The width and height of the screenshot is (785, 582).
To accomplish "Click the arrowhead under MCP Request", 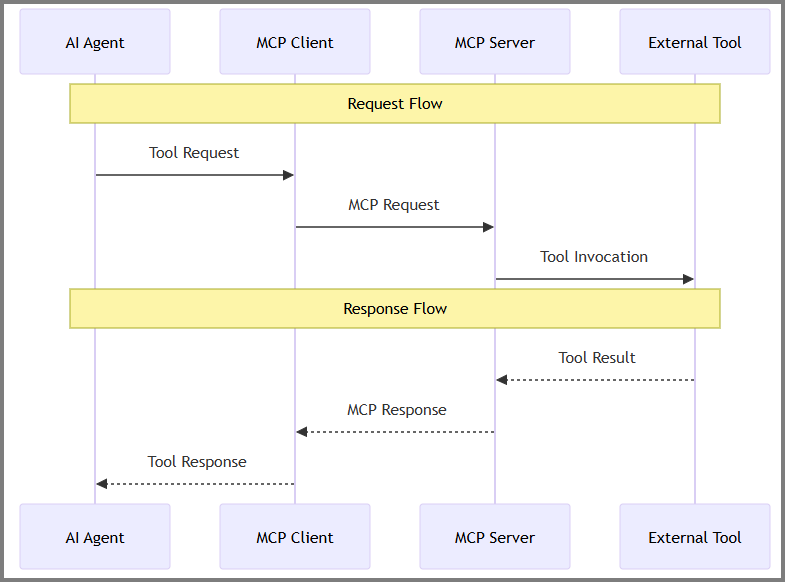I will pyautogui.click(x=488, y=227).
